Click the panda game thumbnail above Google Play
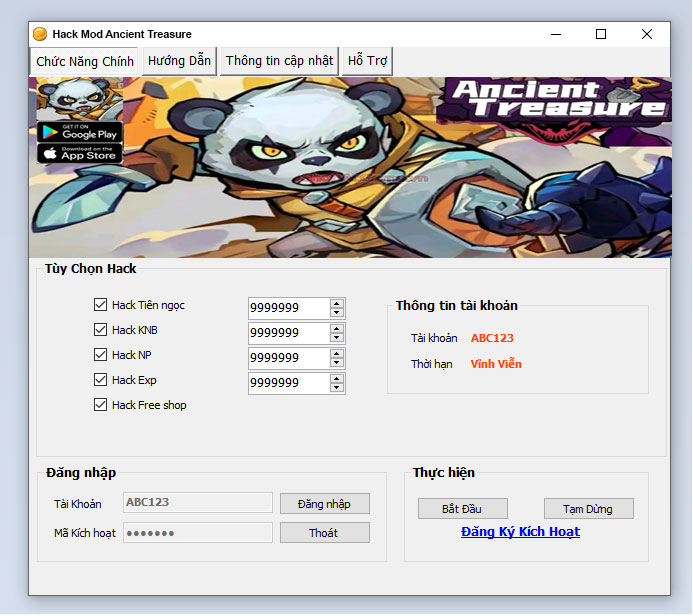693x616 pixels. pyautogui.click(x=80, y=99)
